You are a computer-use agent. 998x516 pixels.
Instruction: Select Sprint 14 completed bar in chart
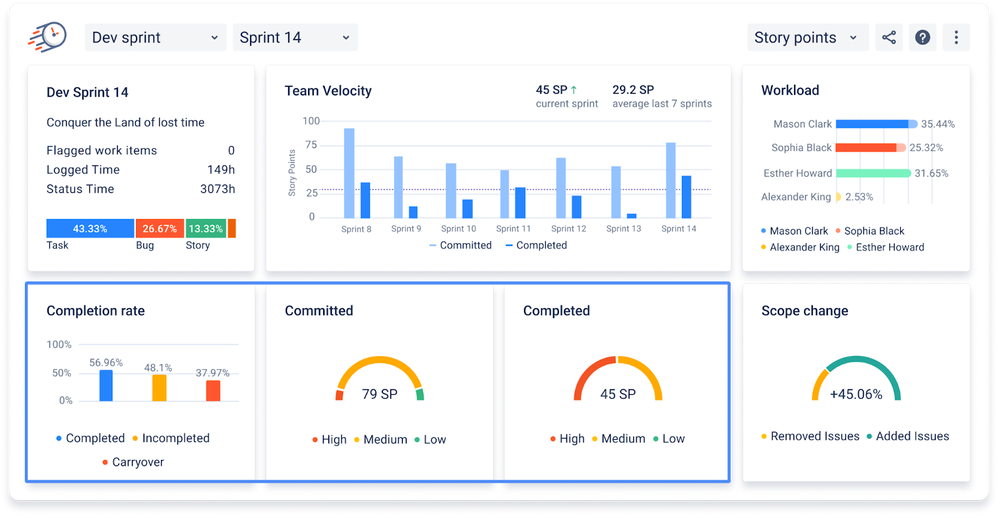pyautogui.click(x=686, y=196)
